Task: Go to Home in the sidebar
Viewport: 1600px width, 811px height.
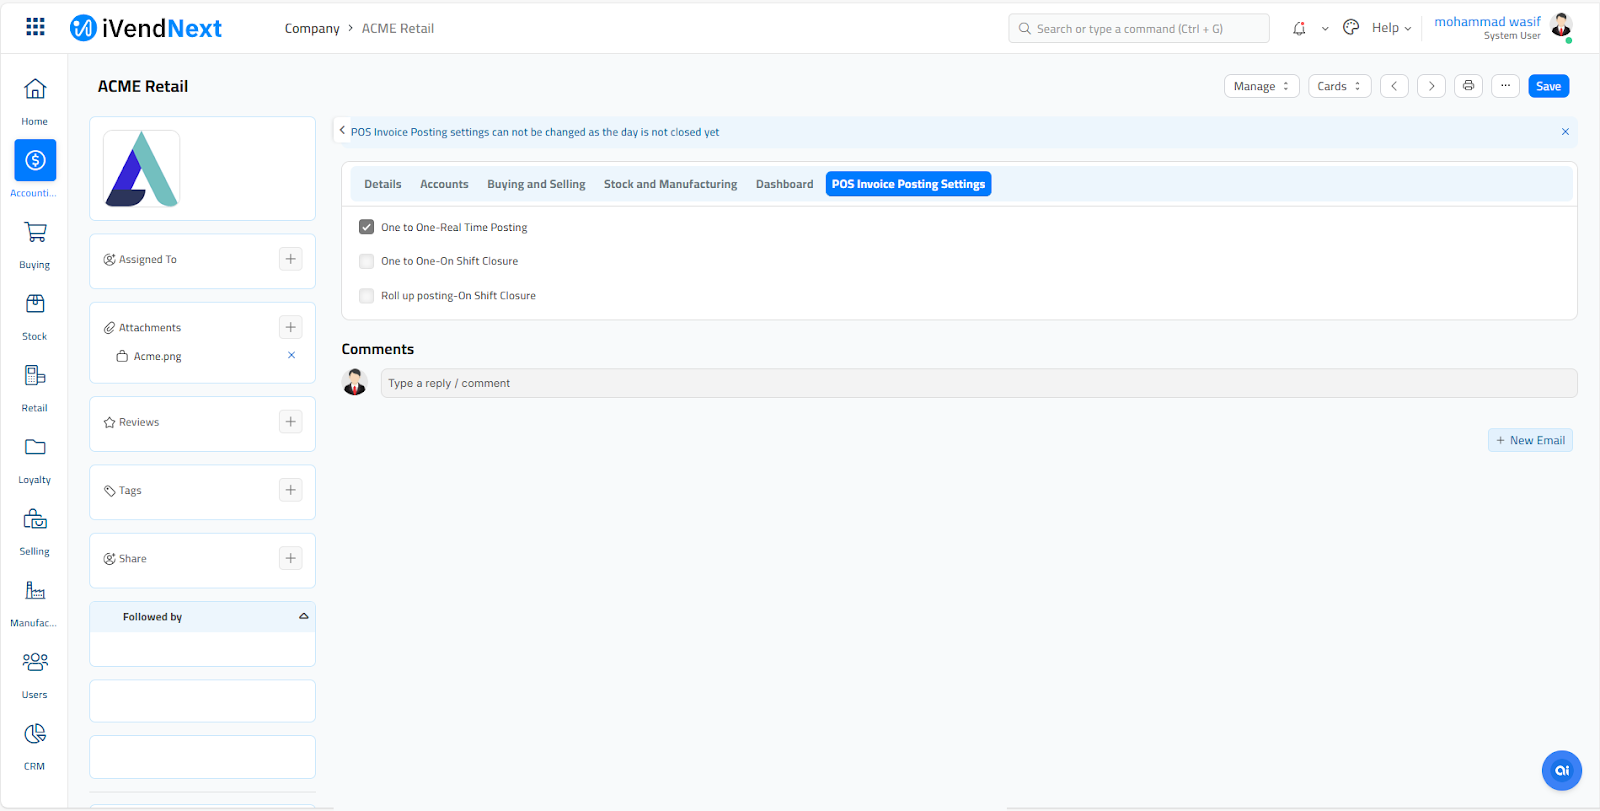Action: click(x=35, y=101)
